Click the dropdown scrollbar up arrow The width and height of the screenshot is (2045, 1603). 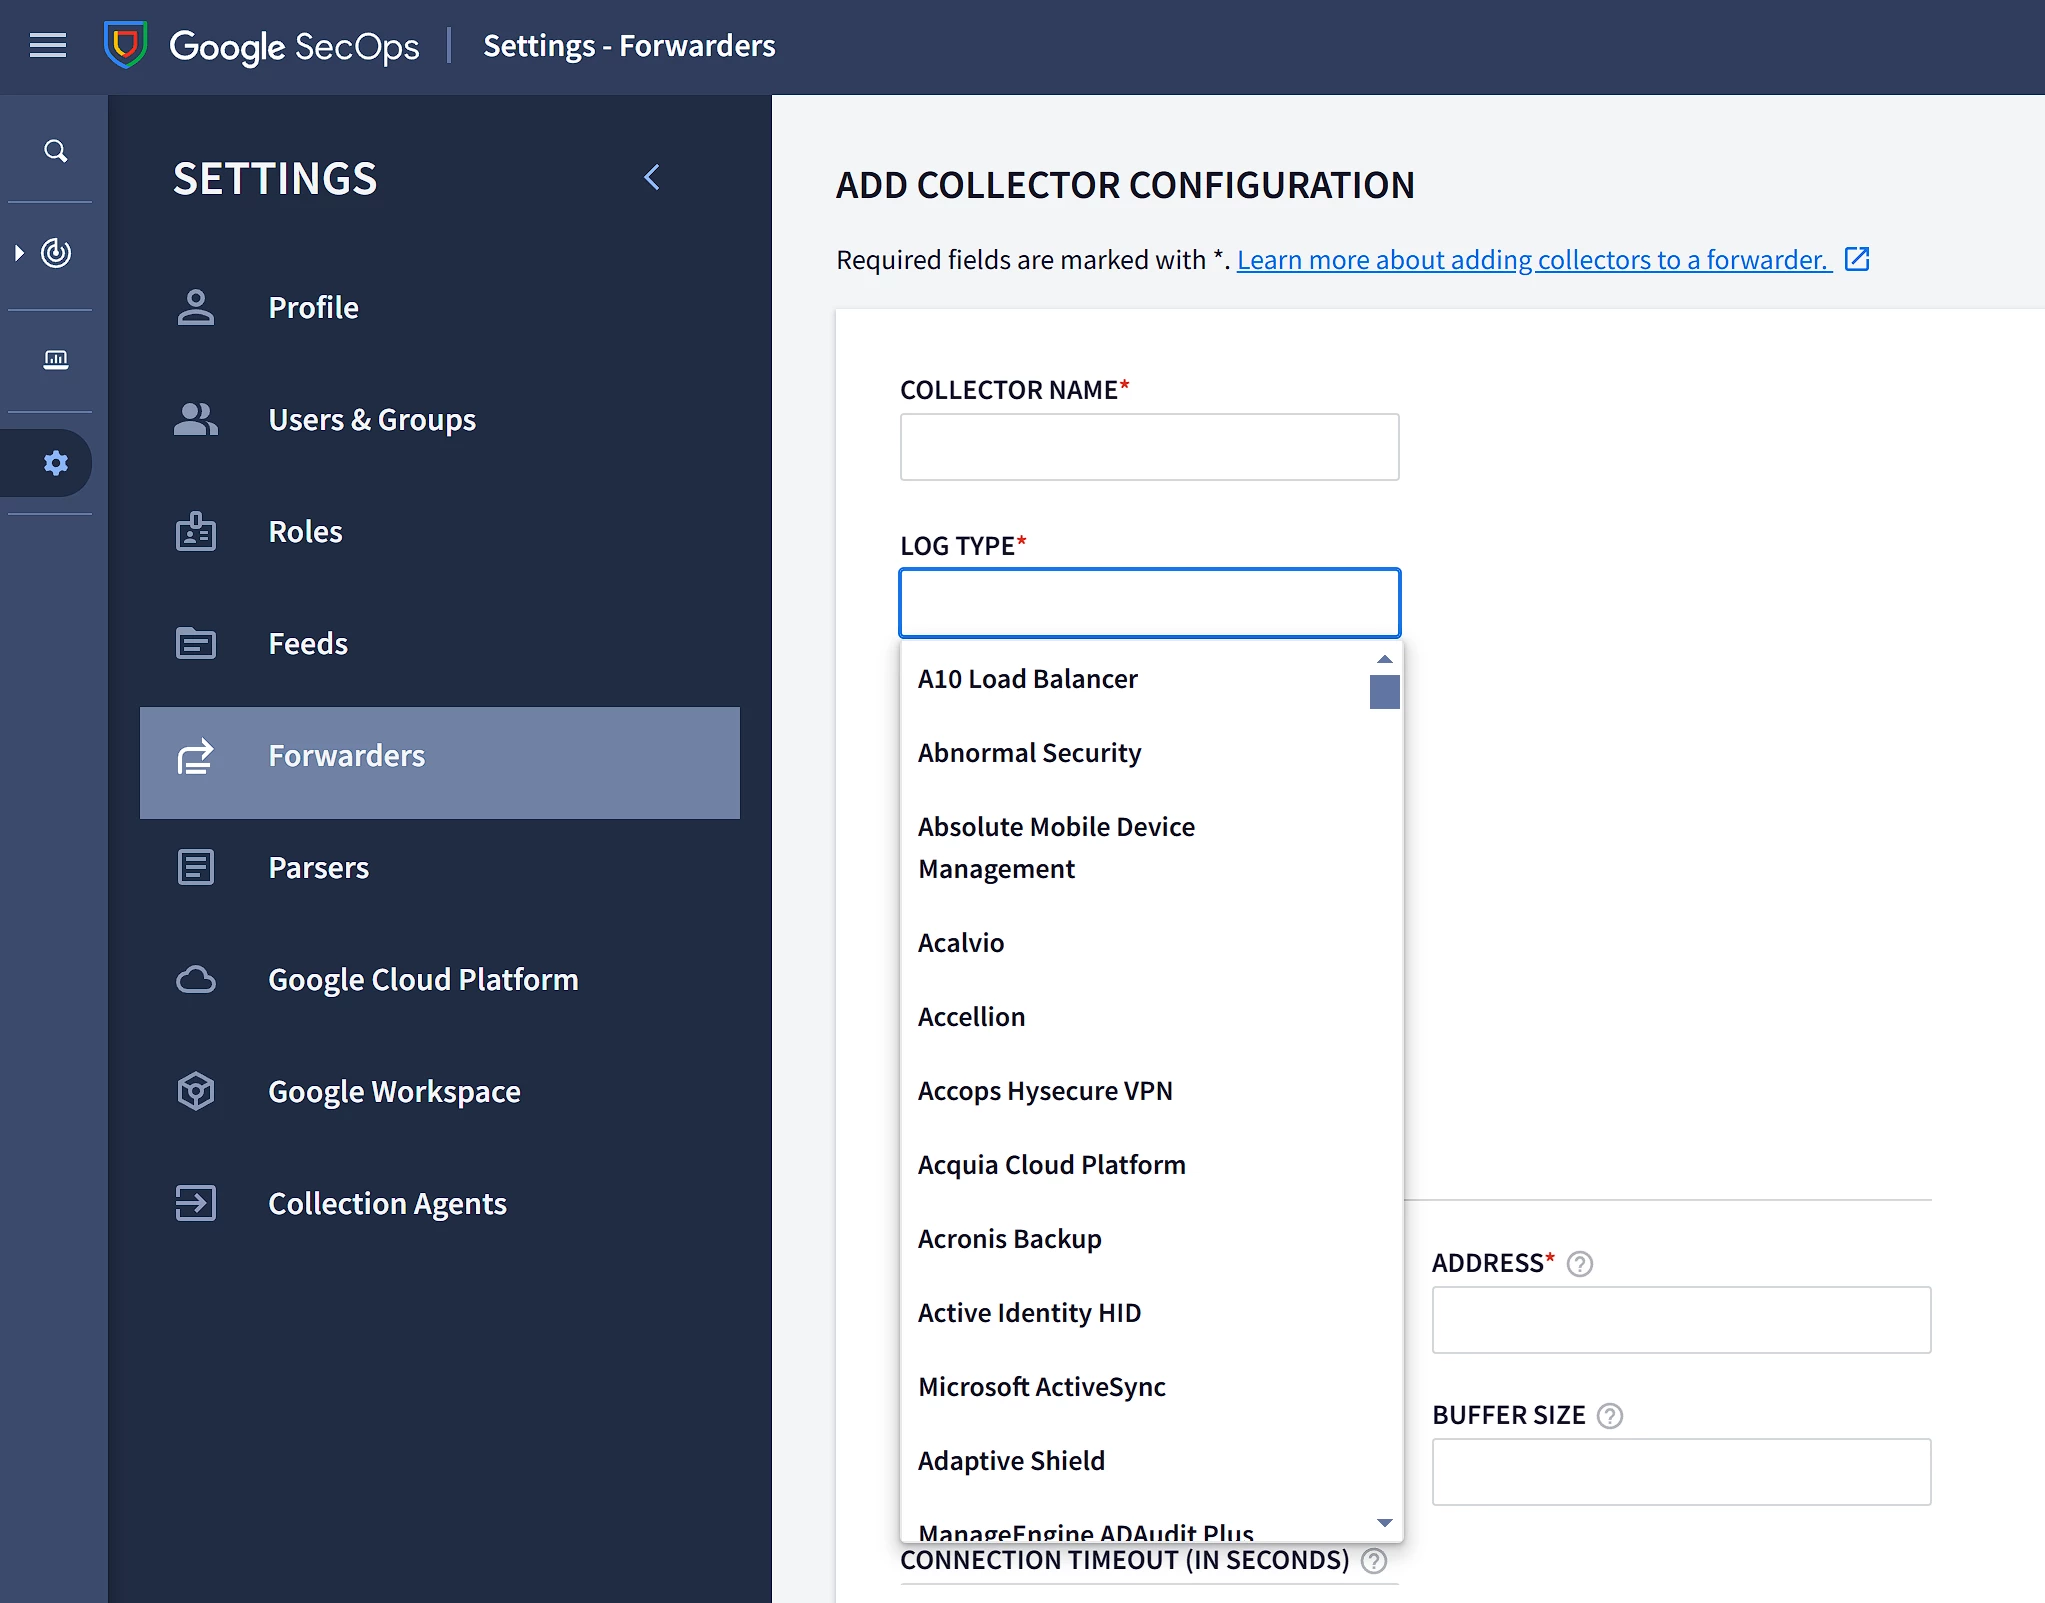(x=1384, y=659)
